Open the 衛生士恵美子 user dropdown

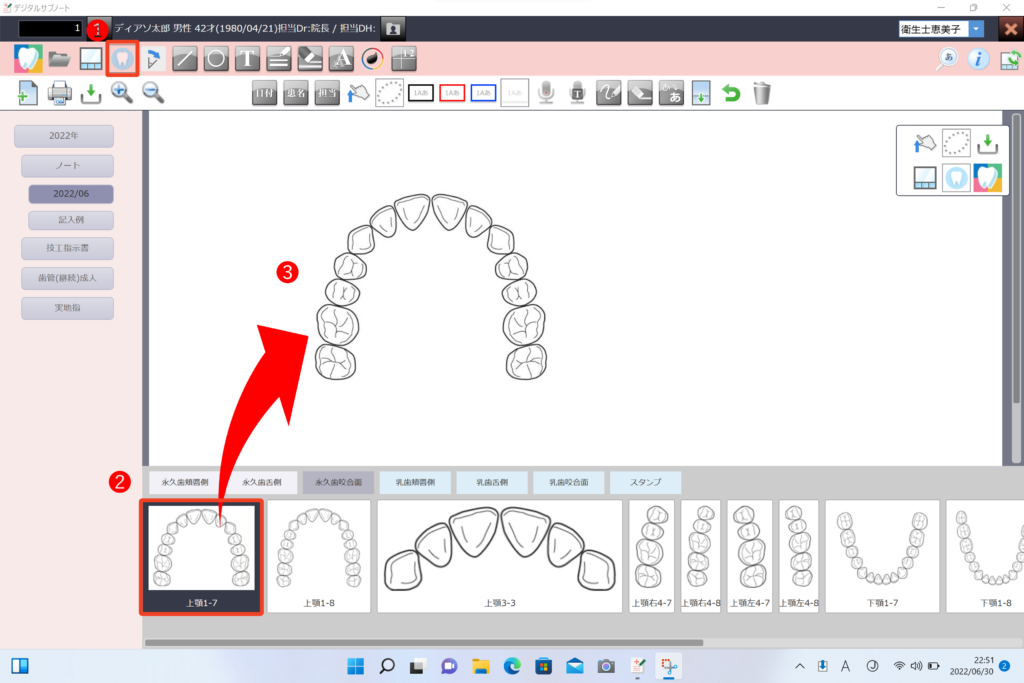(x=976, y=29)
